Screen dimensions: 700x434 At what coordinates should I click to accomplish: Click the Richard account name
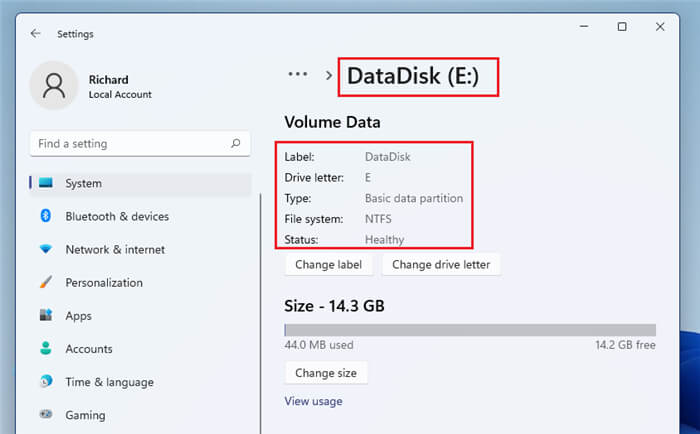coord(108,79)
